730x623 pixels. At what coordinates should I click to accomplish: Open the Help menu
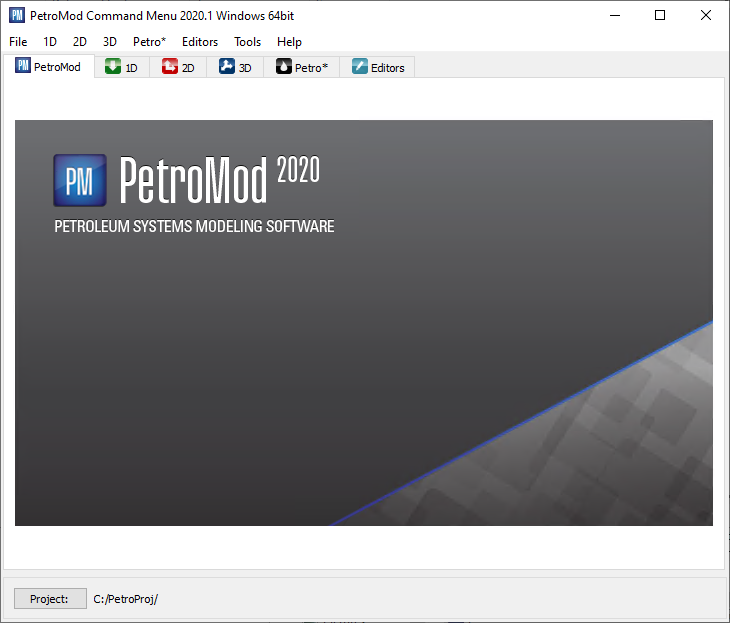pos(289,42)
